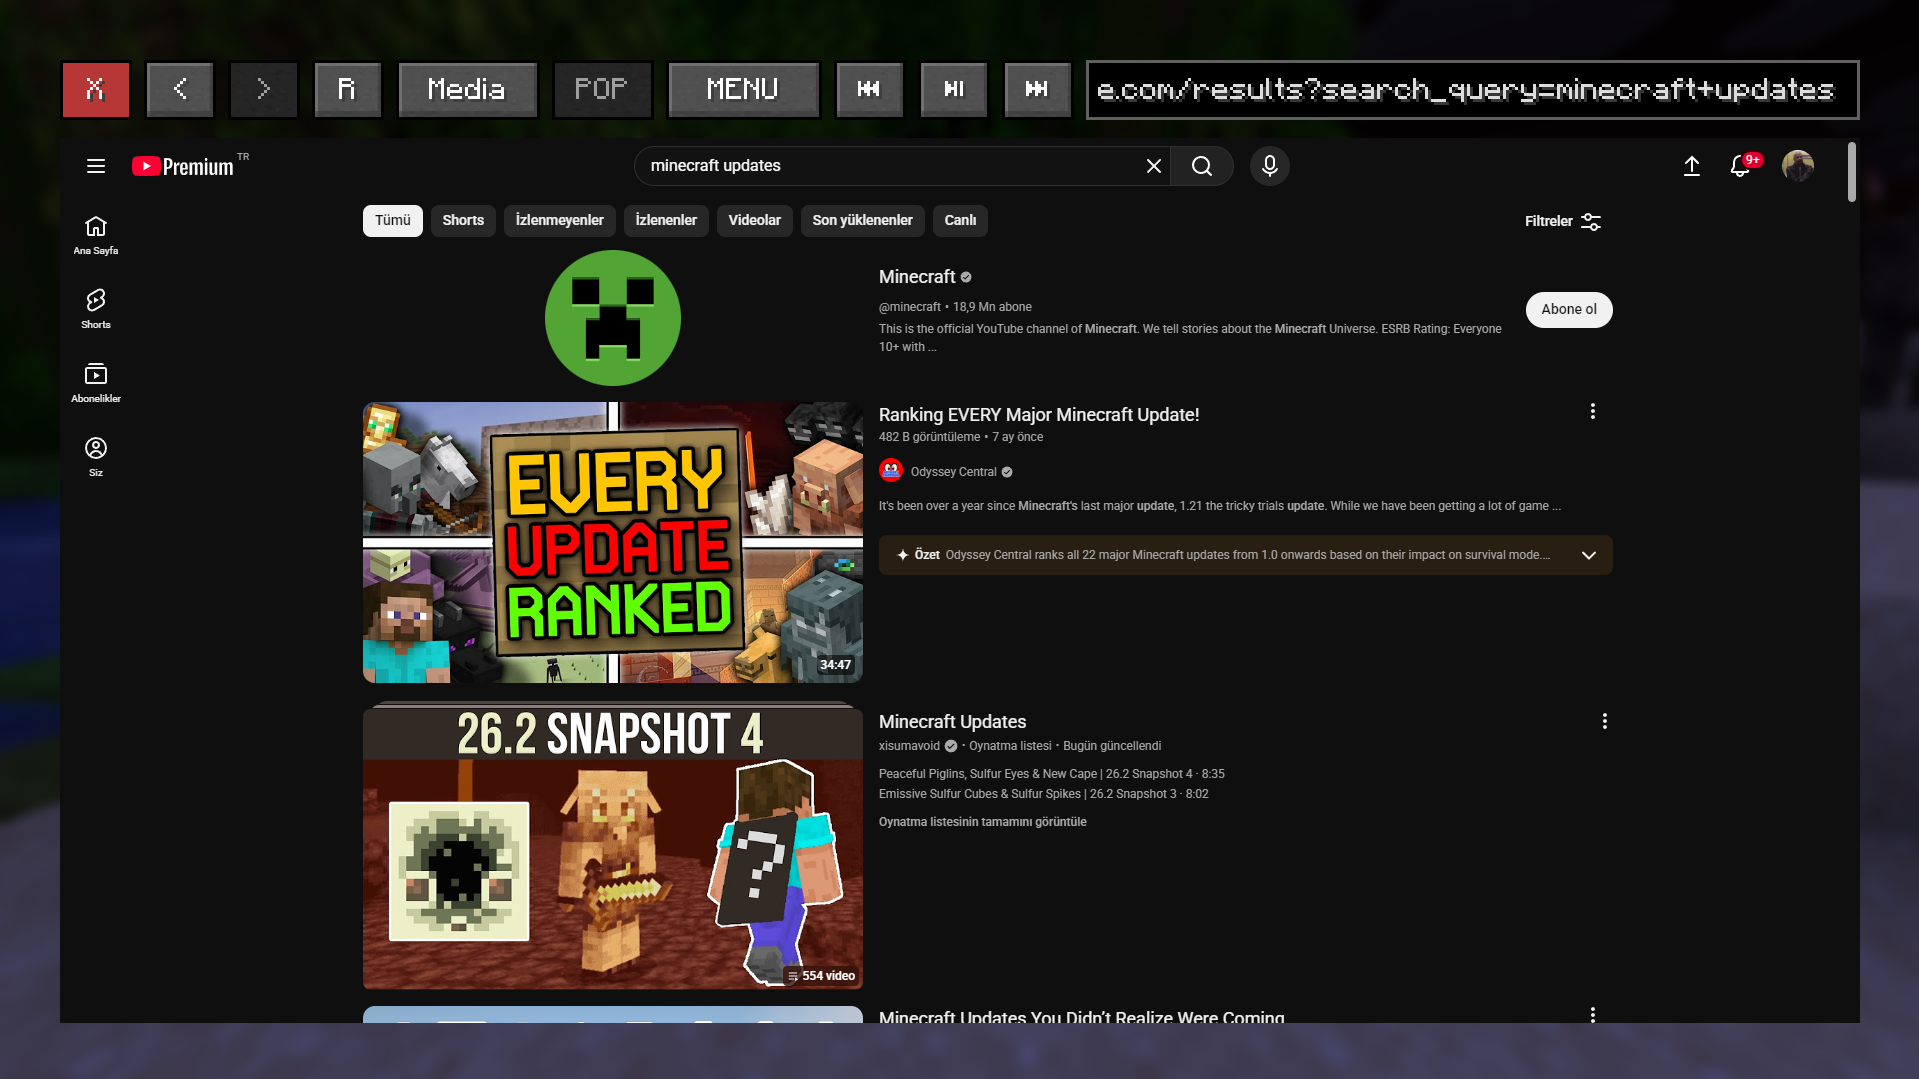The image size is (1919, 1079).
Task: Select the Canlı filter chip
Action: tap(961, 221)
